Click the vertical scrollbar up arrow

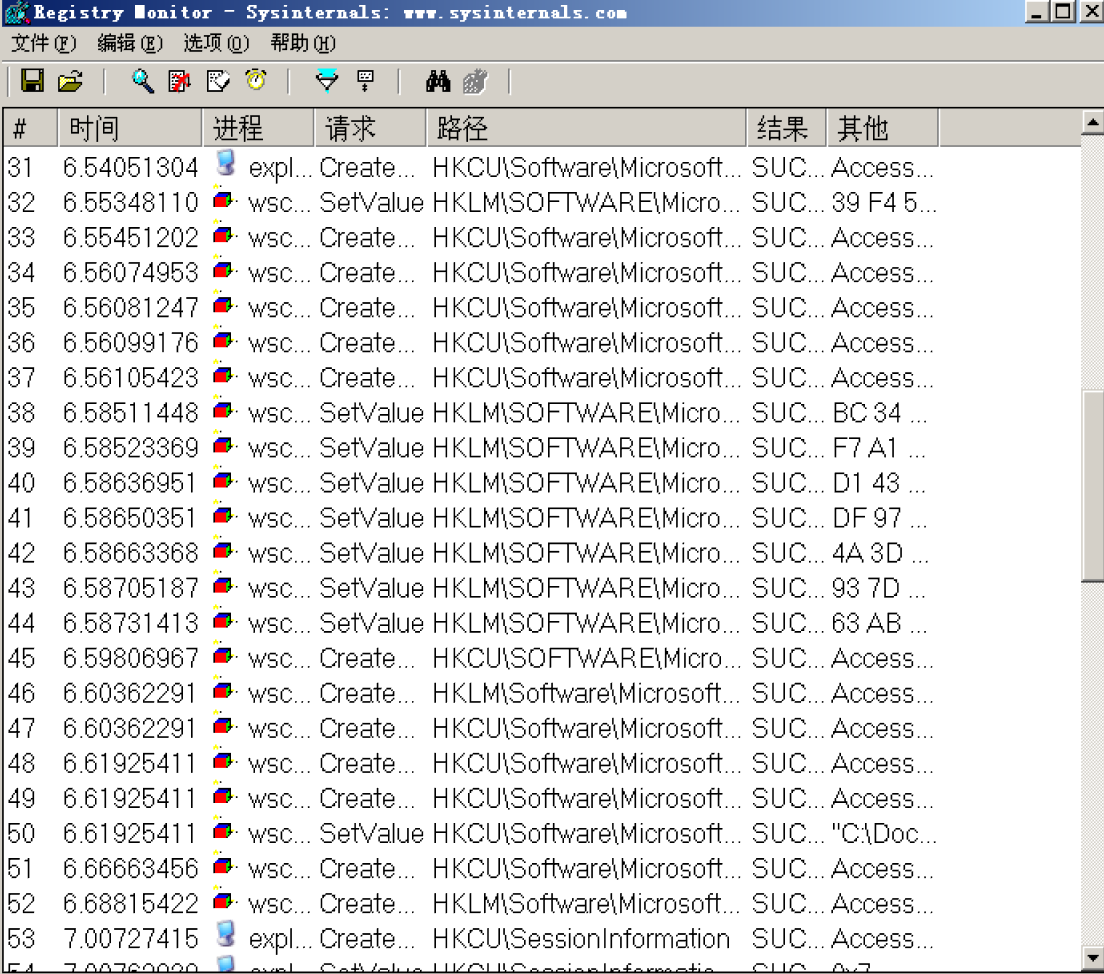(1092, 123)
